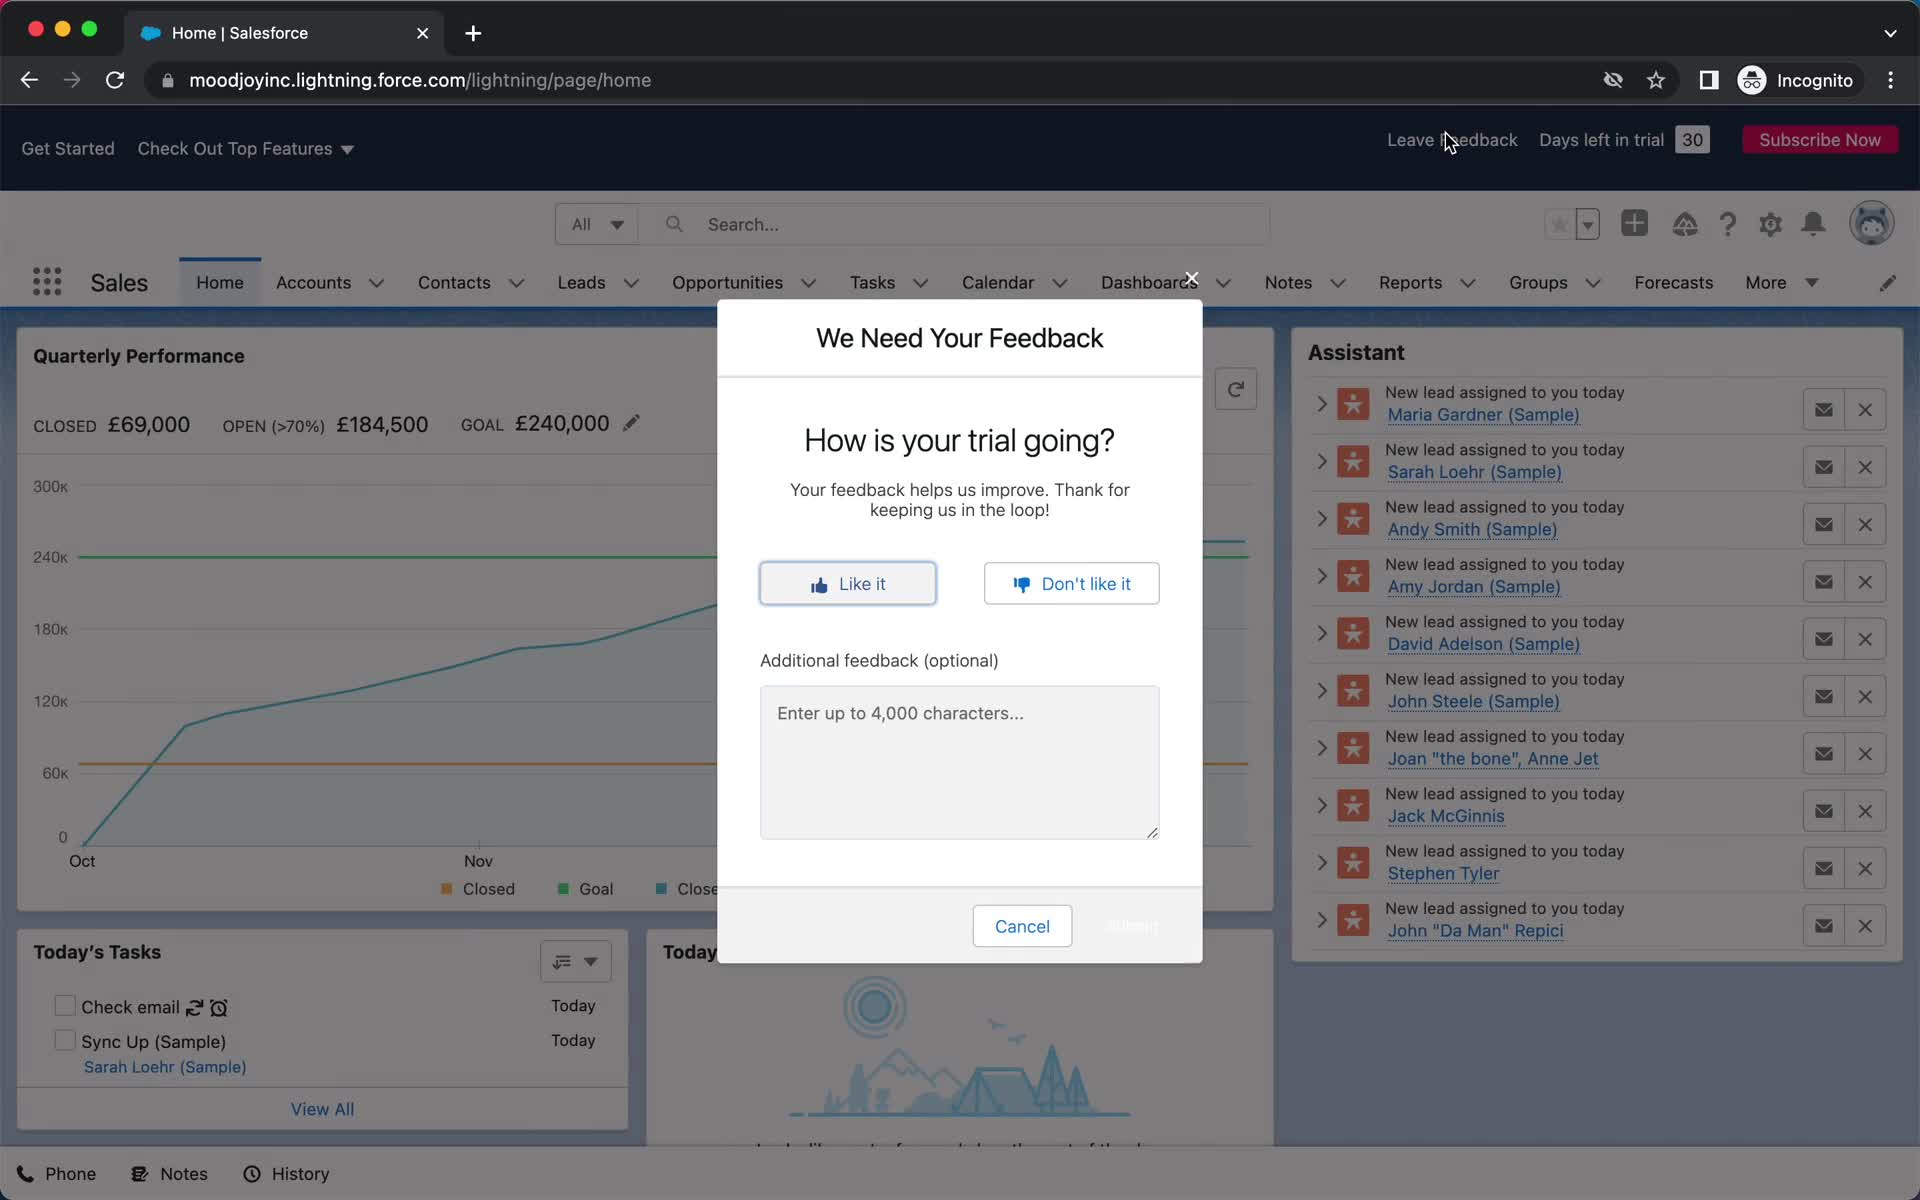The width and height of the screenshot is (1920, 1200).
Task: Select the Like it option
Action: click(x=848, y=584)
